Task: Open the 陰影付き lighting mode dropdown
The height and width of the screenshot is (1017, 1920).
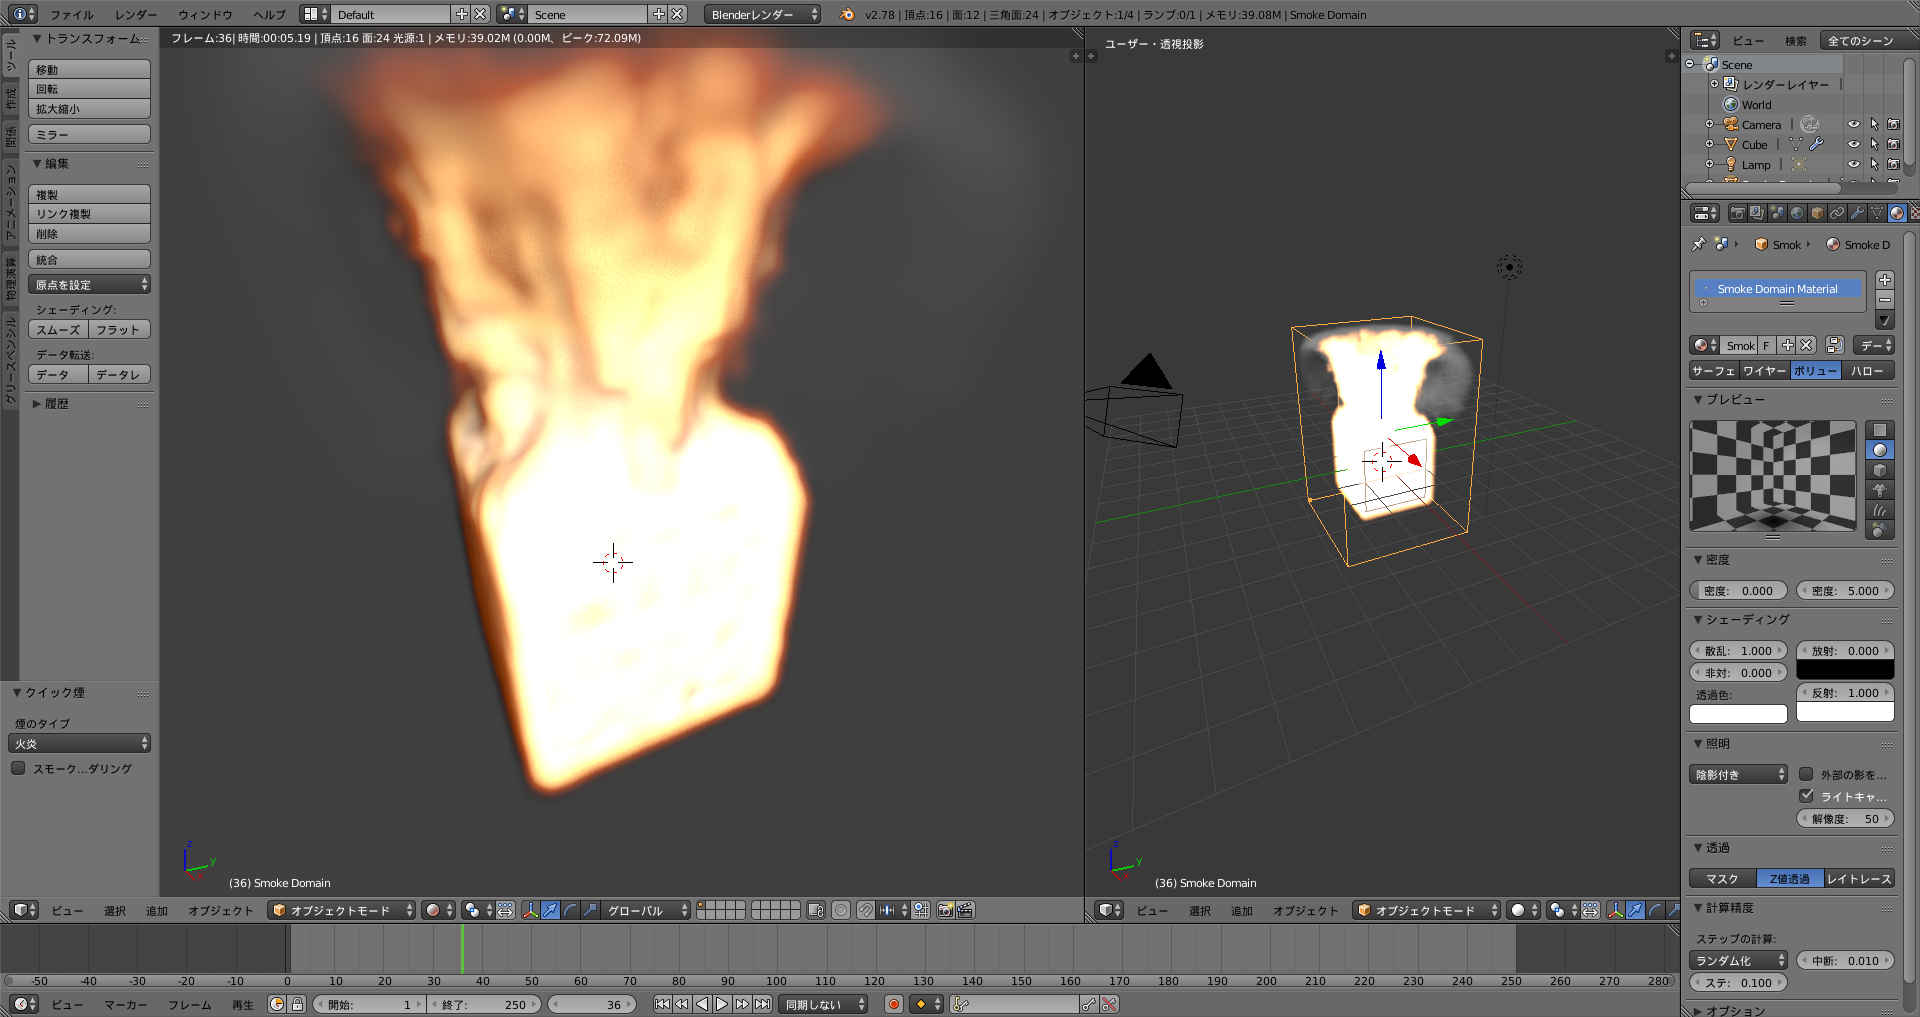Action: point(1738,774)
